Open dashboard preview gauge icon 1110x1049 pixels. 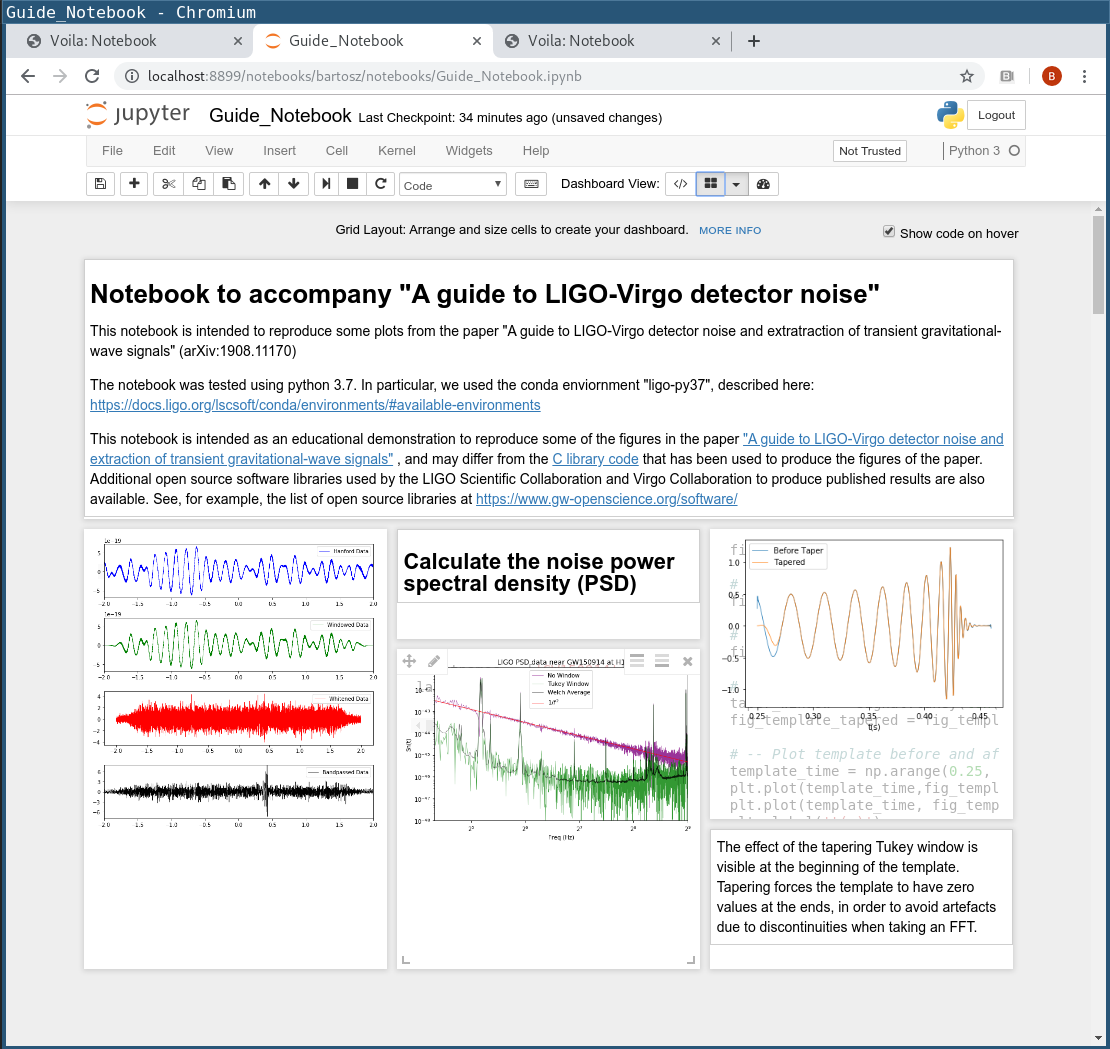click(x=763, y=184)
